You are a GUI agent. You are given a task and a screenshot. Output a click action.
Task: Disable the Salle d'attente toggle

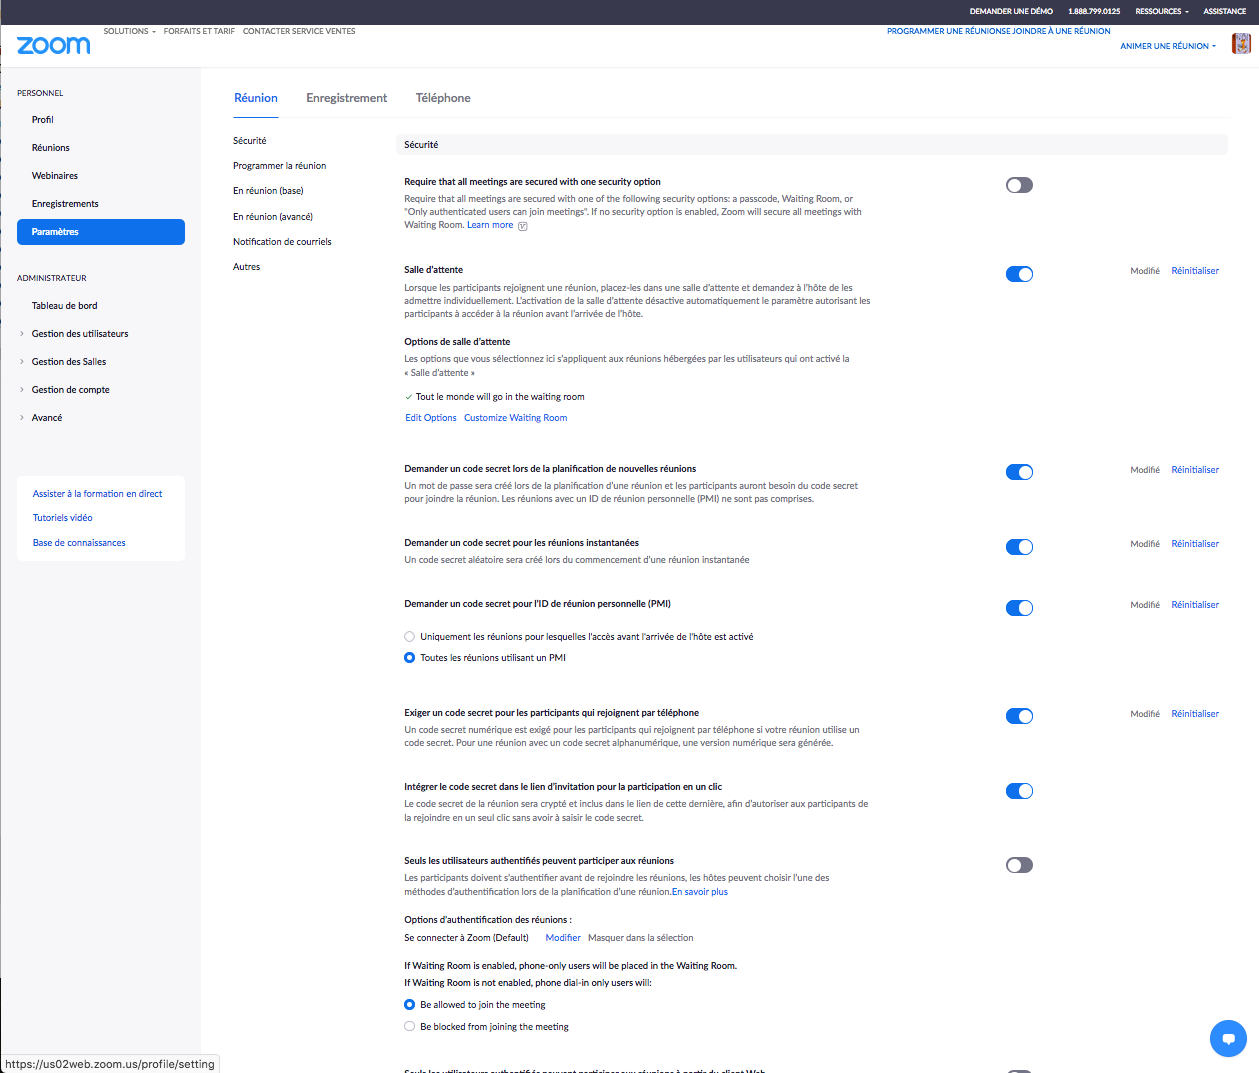point(1018,274)
